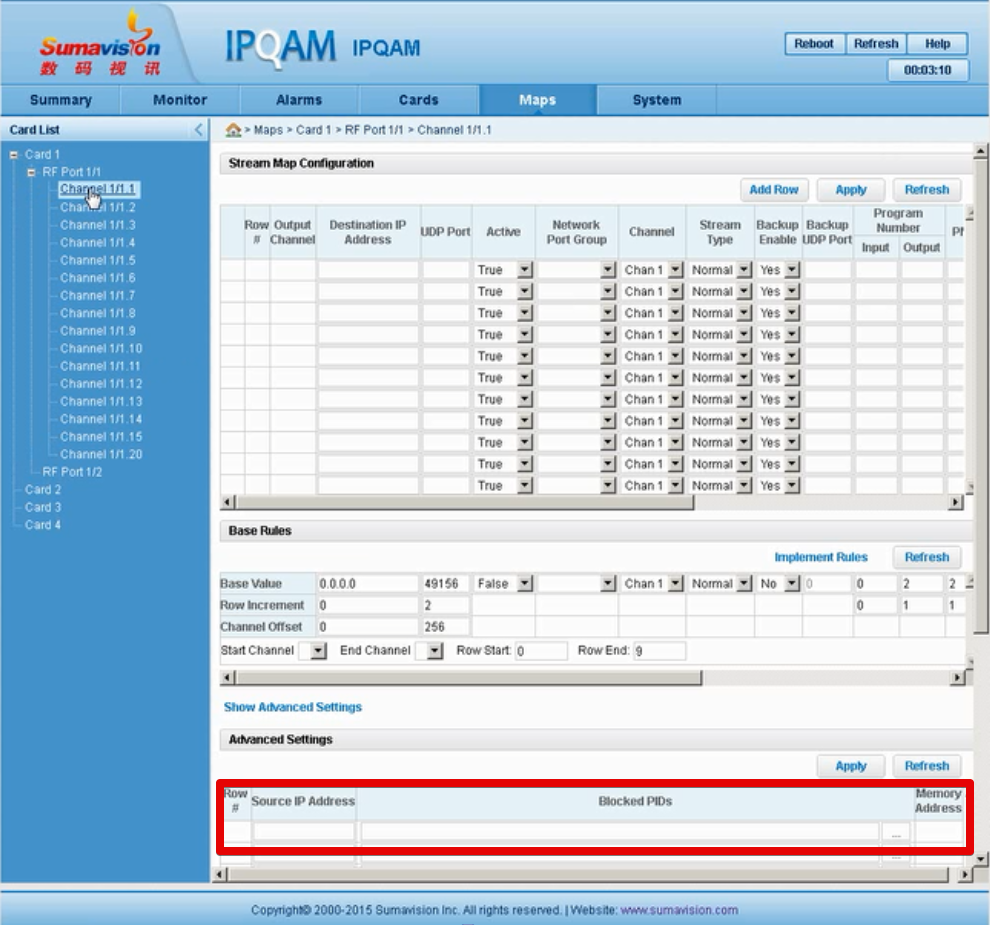Screen dimensions: 990x925
Task: Collapse the Card 1 tree node
Action: pos(14,155)
